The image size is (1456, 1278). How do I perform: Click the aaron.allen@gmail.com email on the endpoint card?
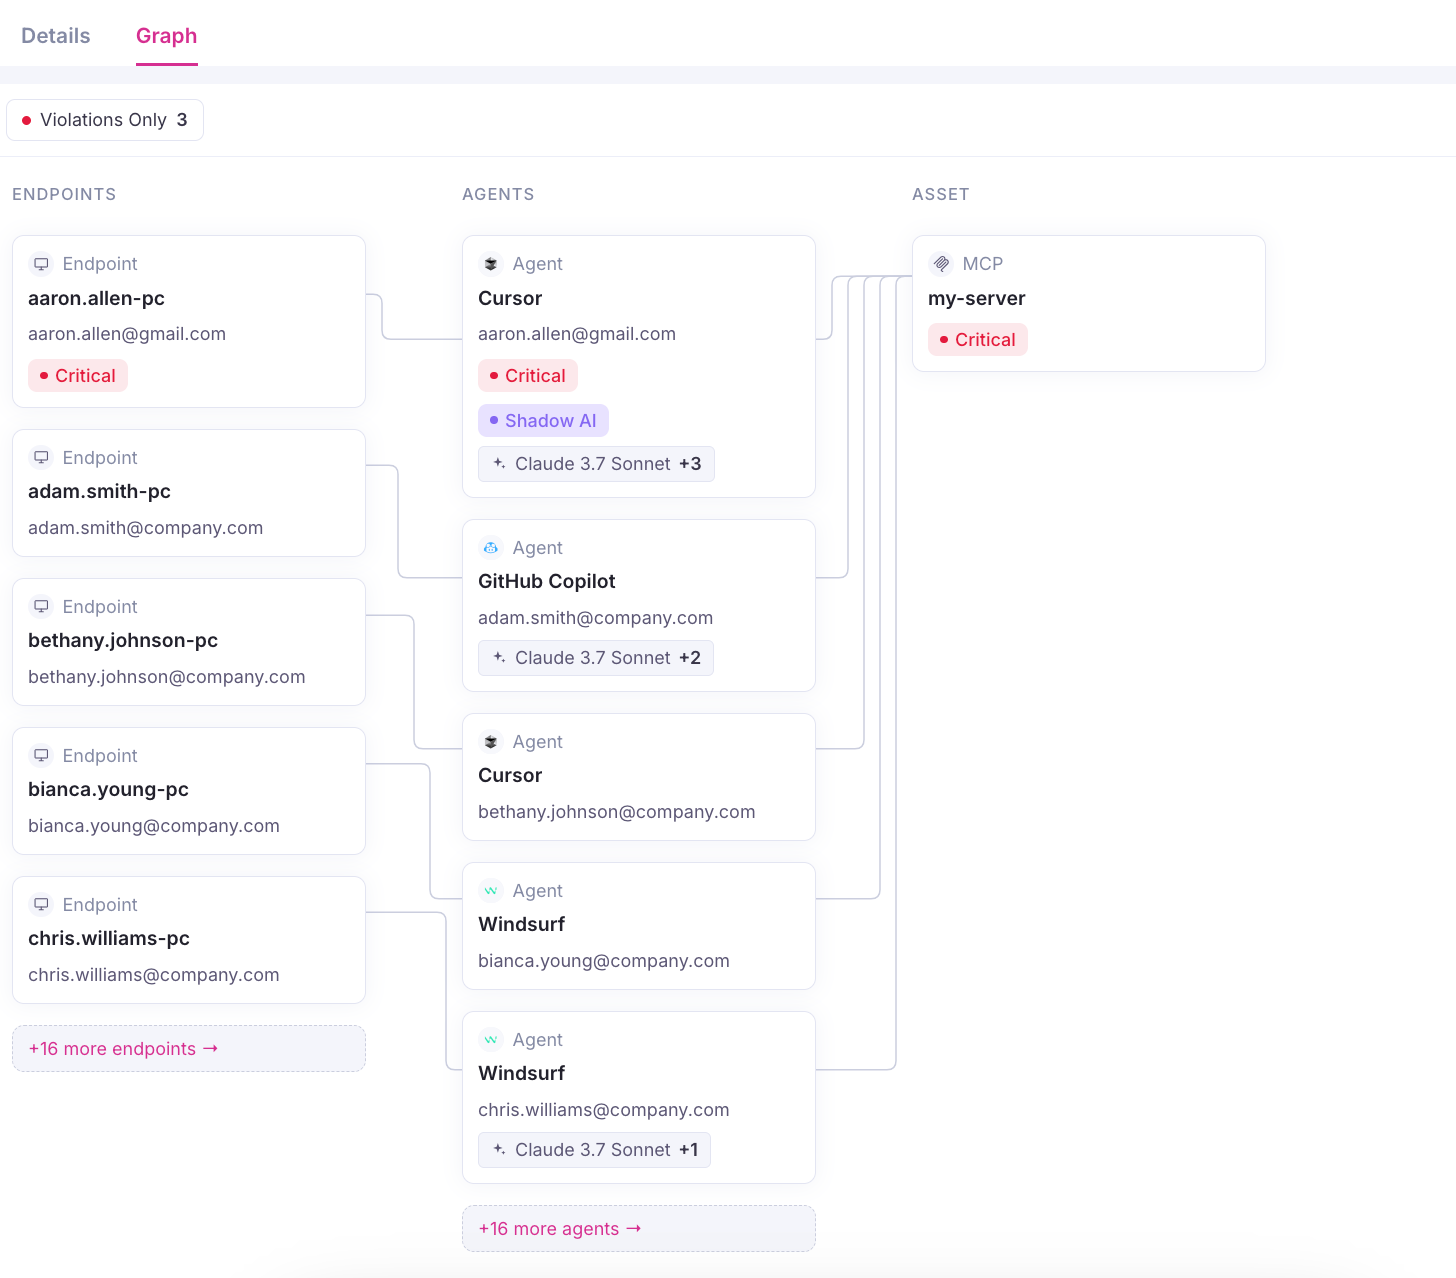click(x=127, y=334)
